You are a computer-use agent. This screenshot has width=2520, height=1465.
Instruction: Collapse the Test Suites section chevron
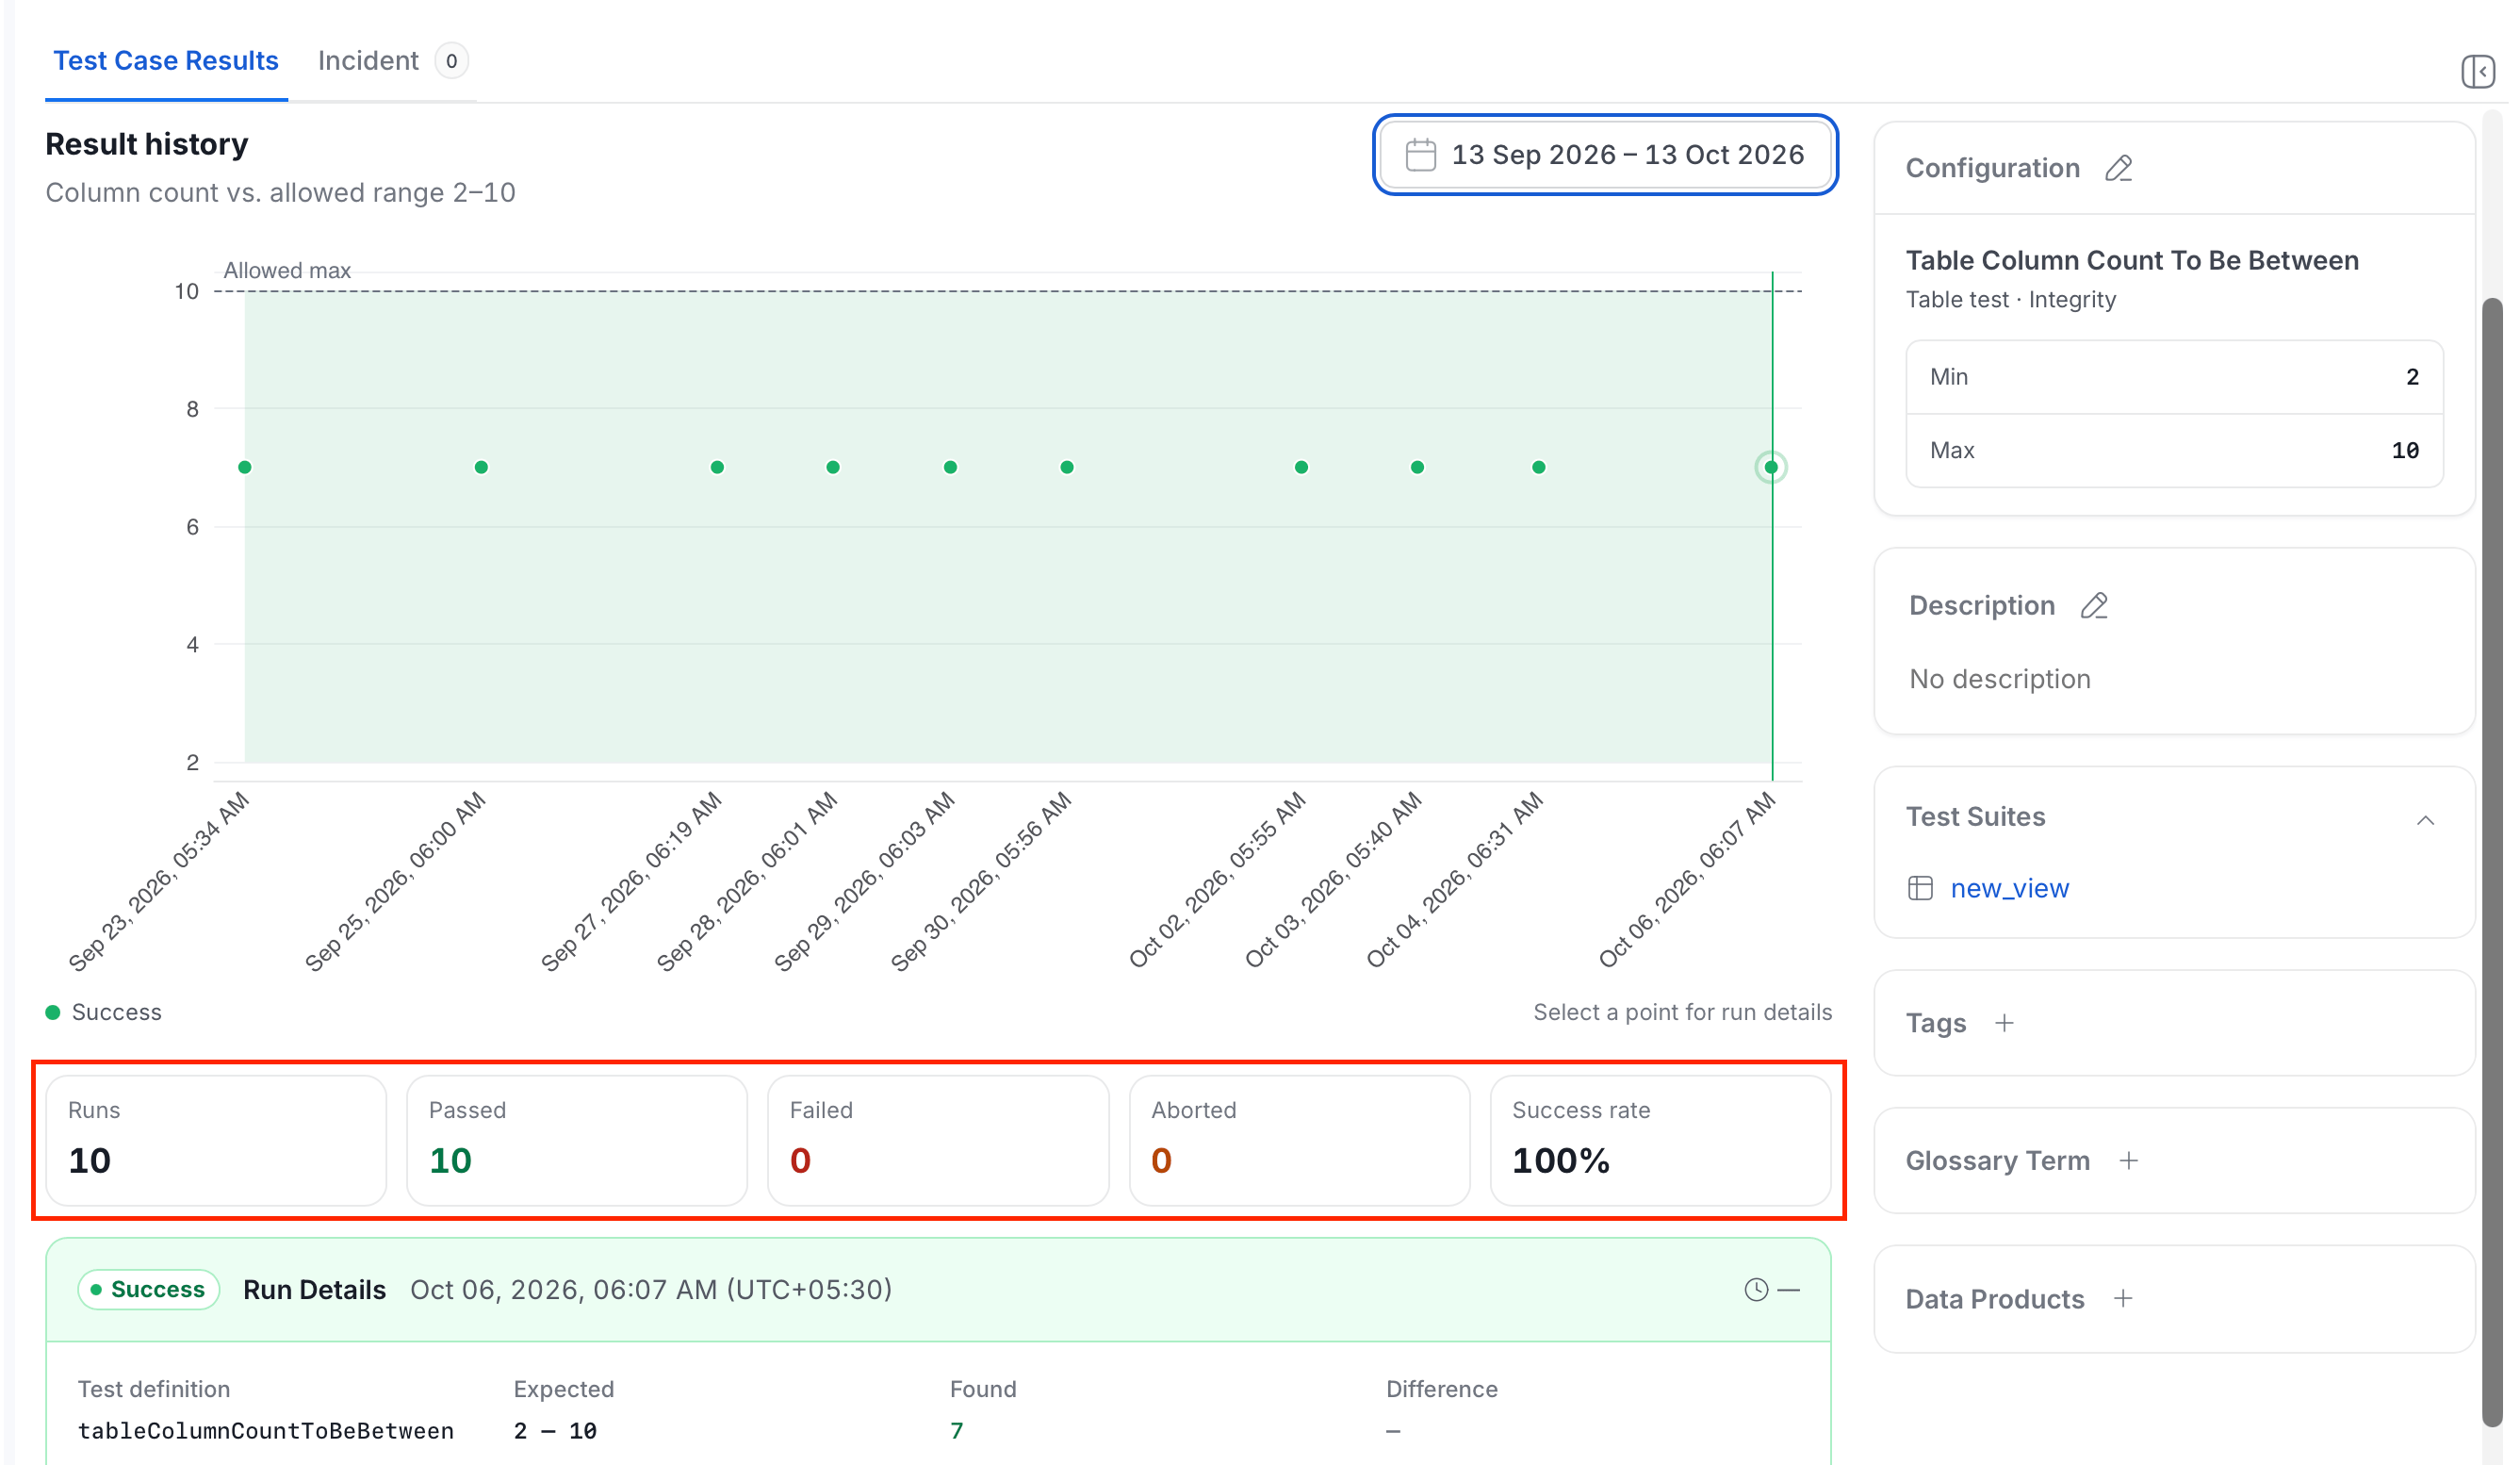(x=2425, y=820)
